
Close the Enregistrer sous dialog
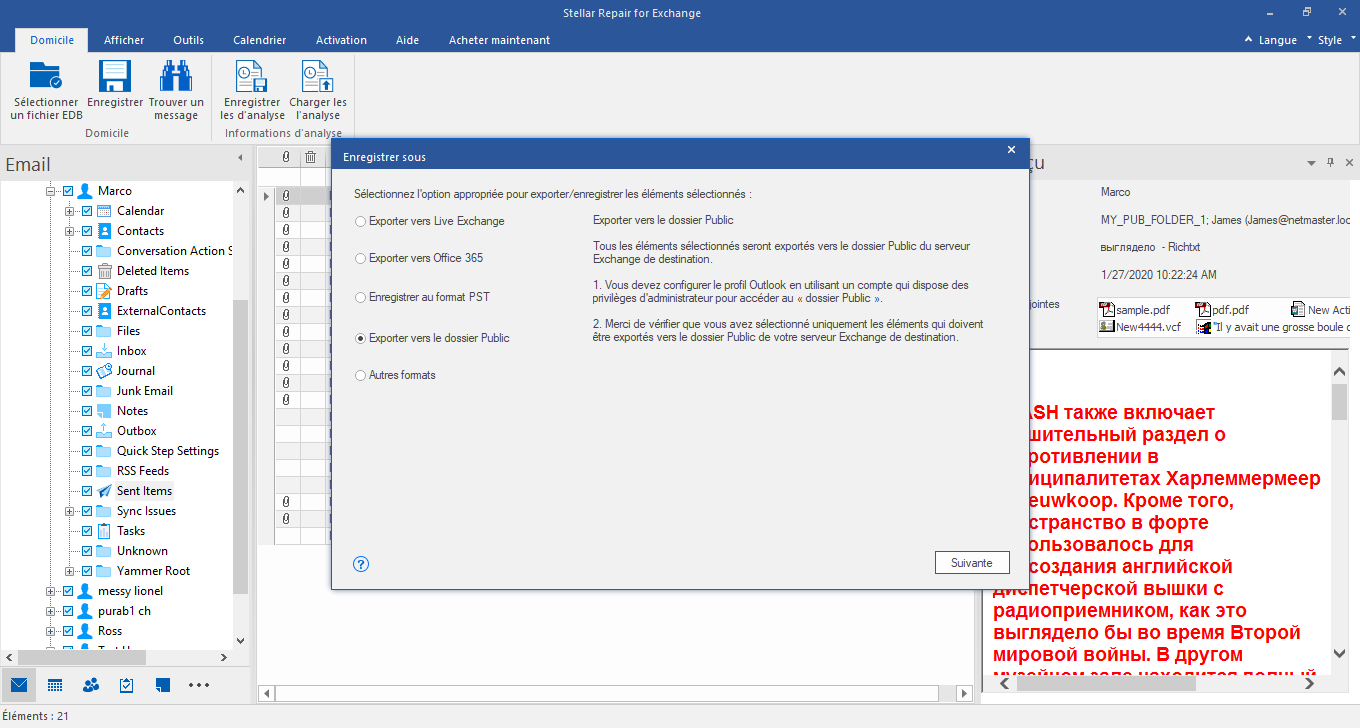click(x=1011, y=150)
